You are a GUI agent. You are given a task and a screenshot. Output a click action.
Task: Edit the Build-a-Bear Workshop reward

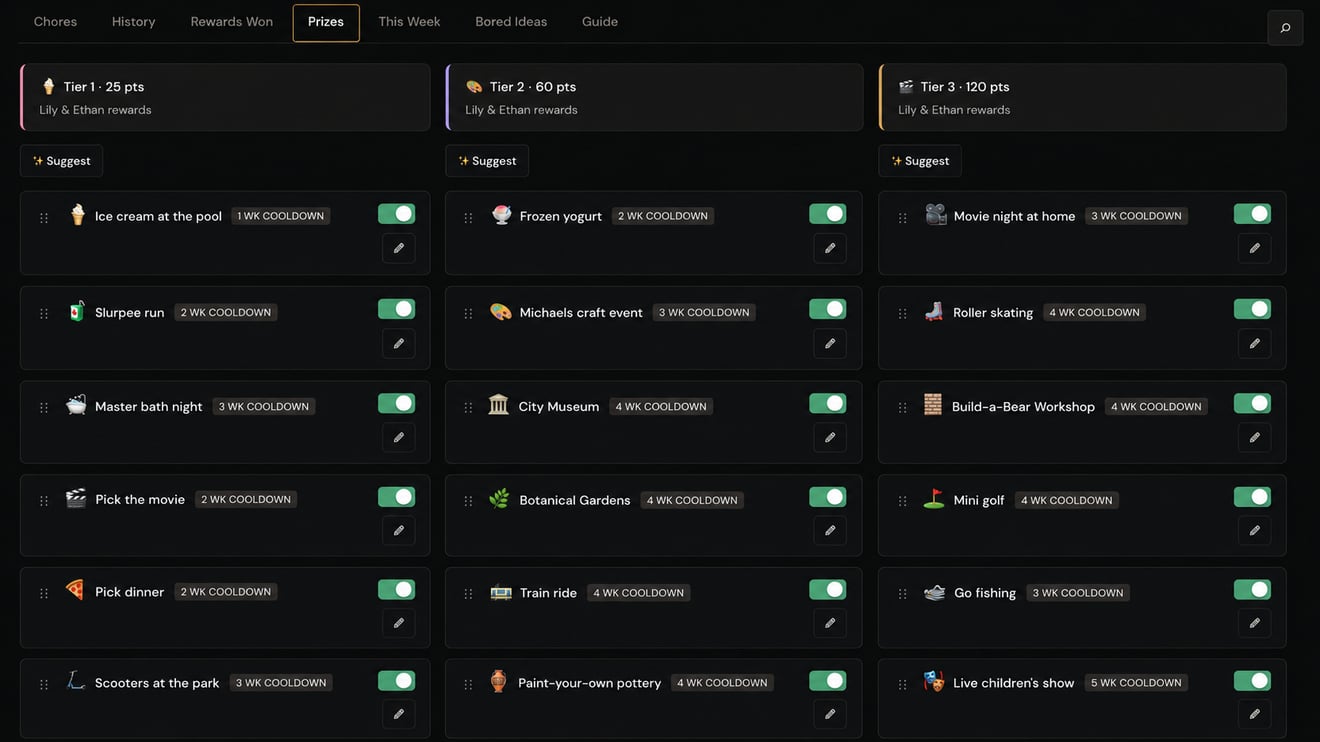click(1254, 437)
